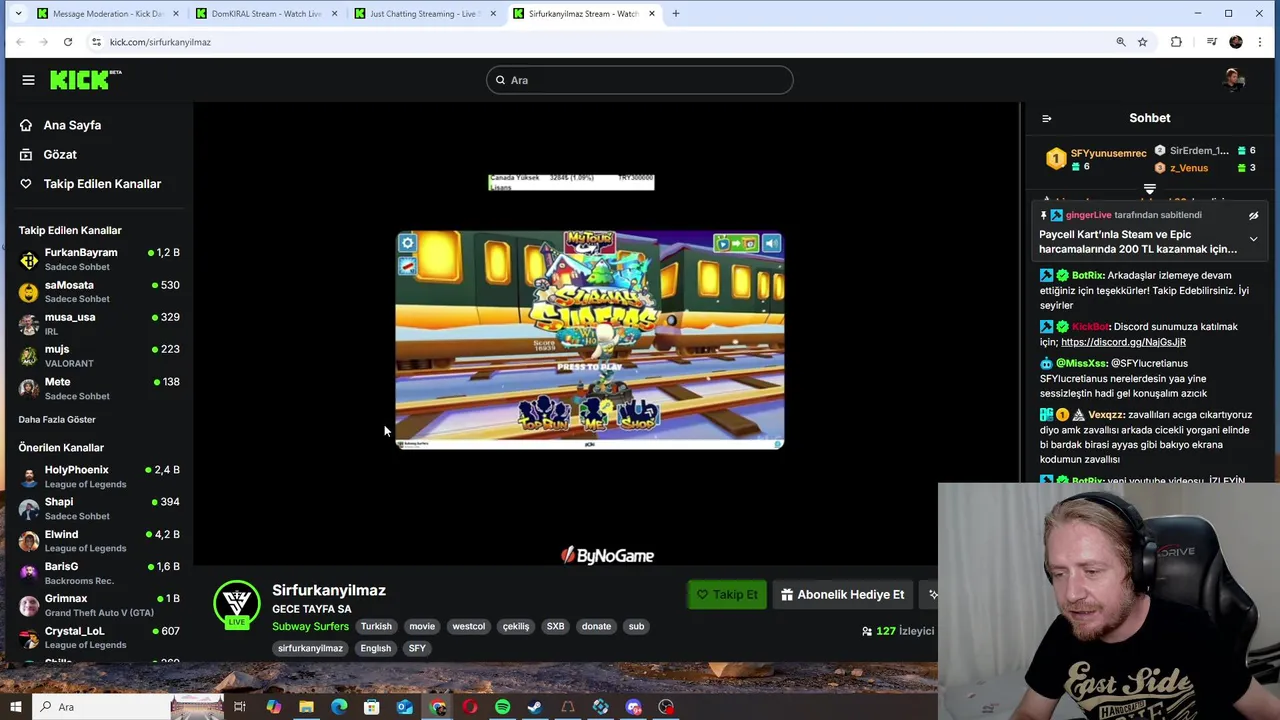This screenshot has height=720, width=1280.
Task: Open the Chrome extensions puzzle icon
Action: 1176,42
